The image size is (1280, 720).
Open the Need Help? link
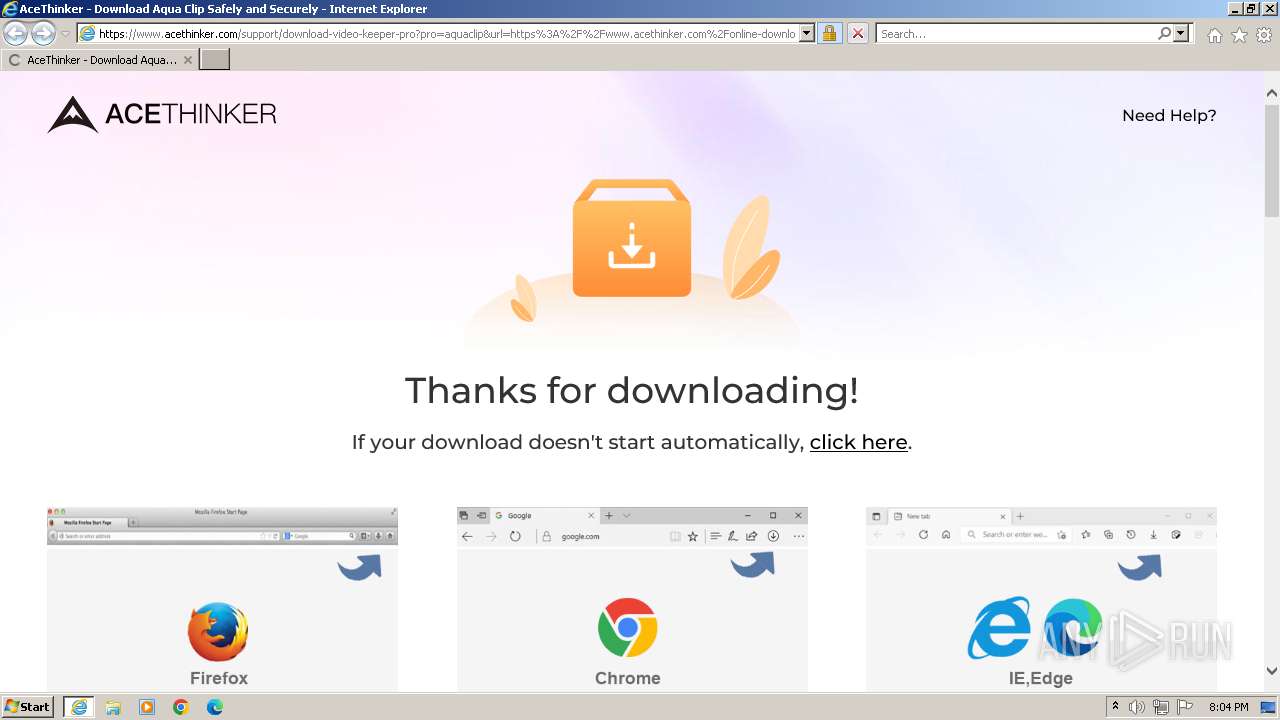[1169, 115]
